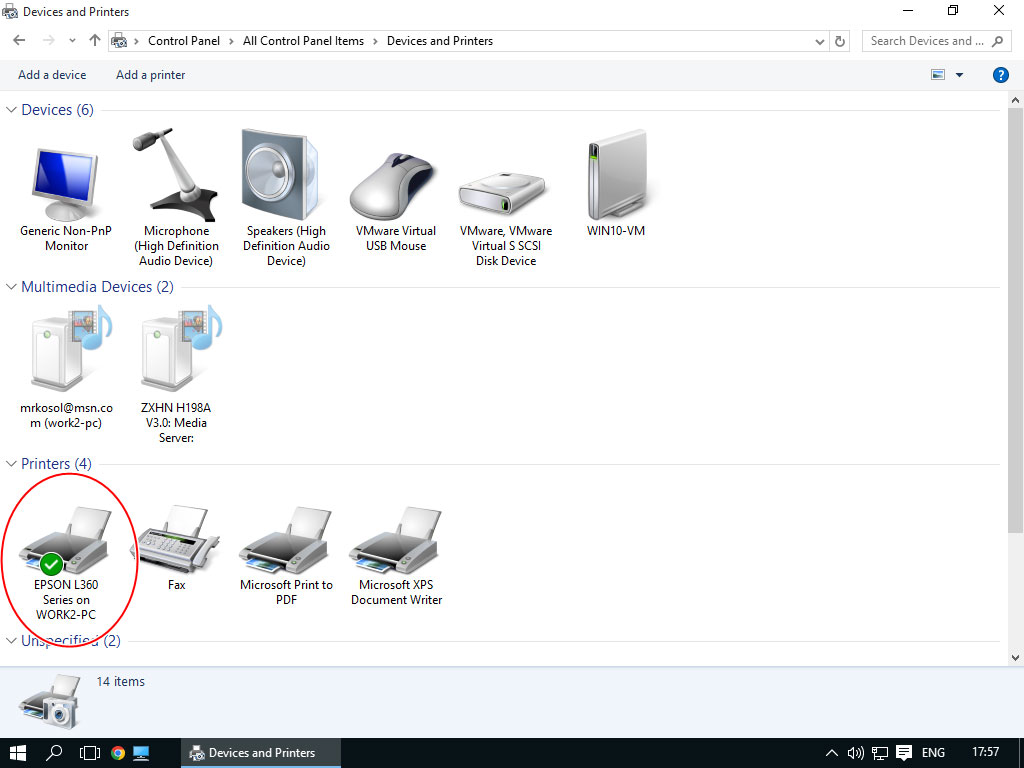Select Microsoft XPS Document Writer icon
This screenshot has height=768, width=1024.
tap(396, 545)
